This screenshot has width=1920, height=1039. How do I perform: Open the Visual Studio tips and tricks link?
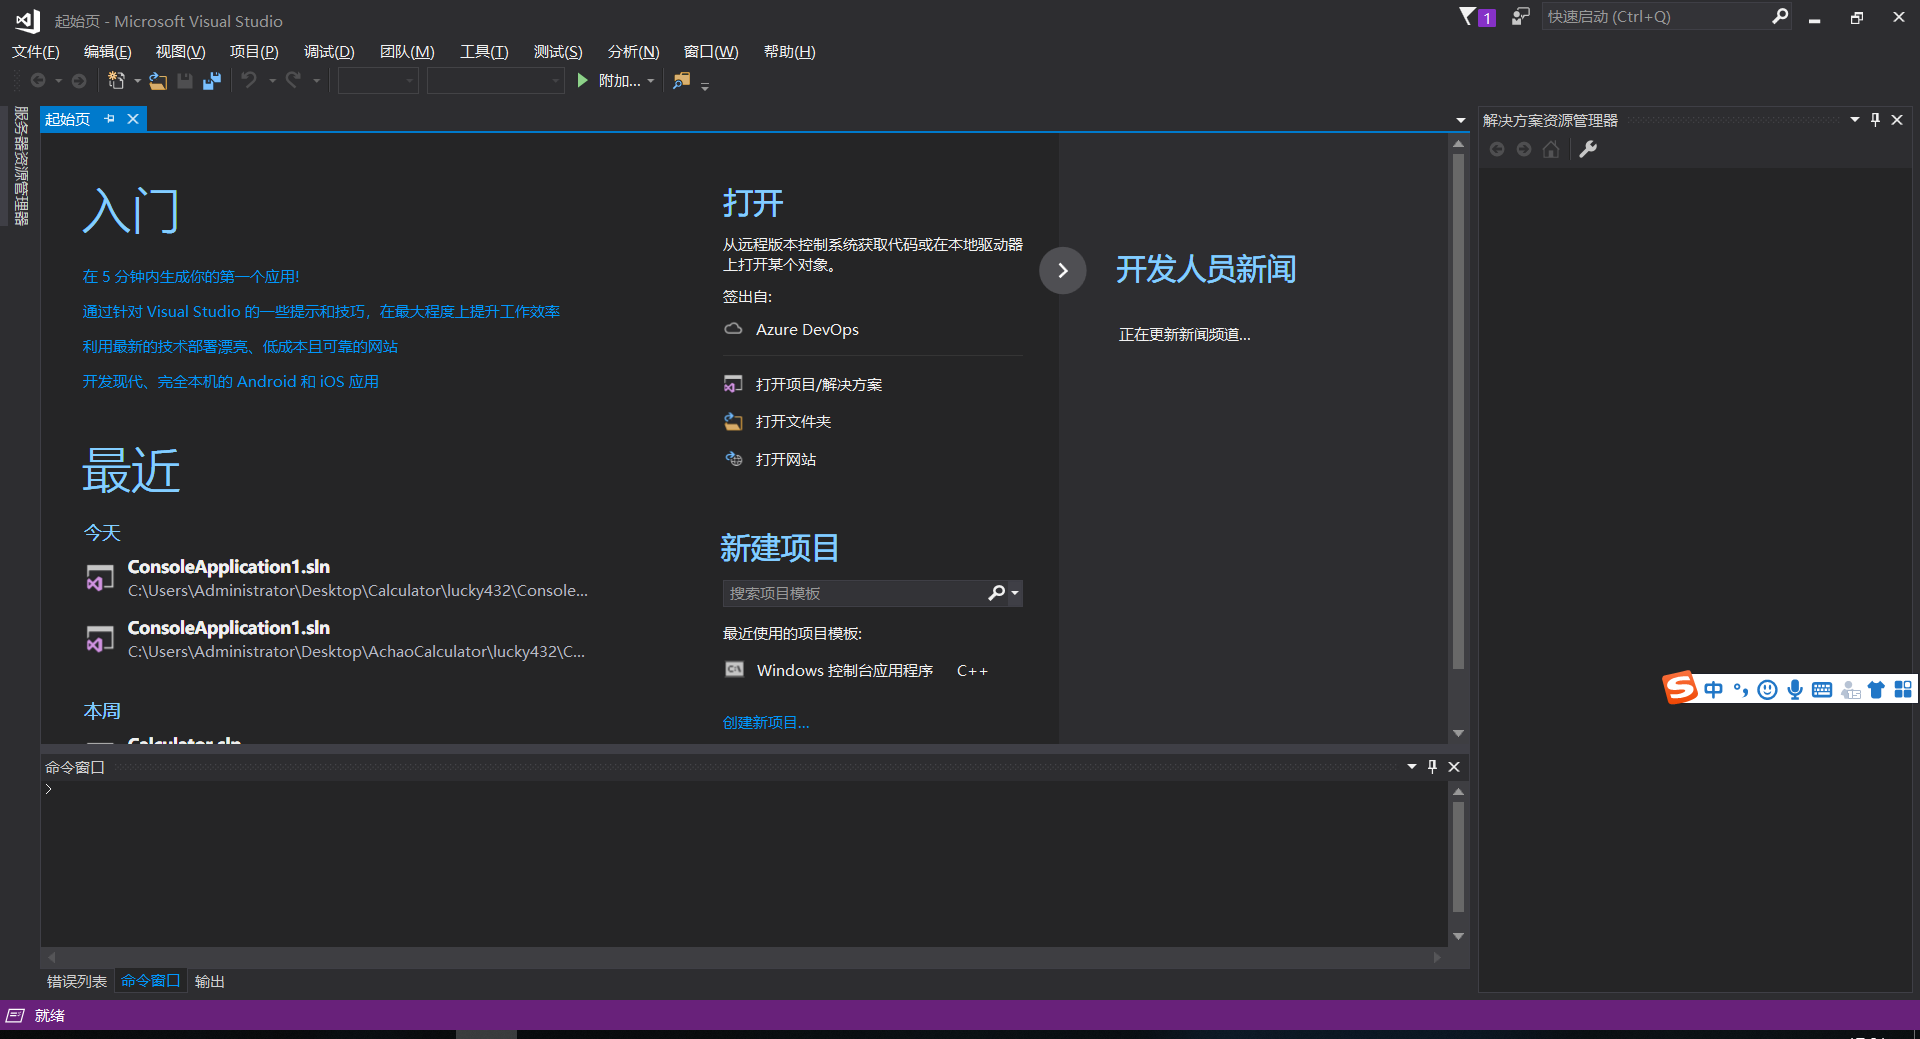[x=321, y=312]
